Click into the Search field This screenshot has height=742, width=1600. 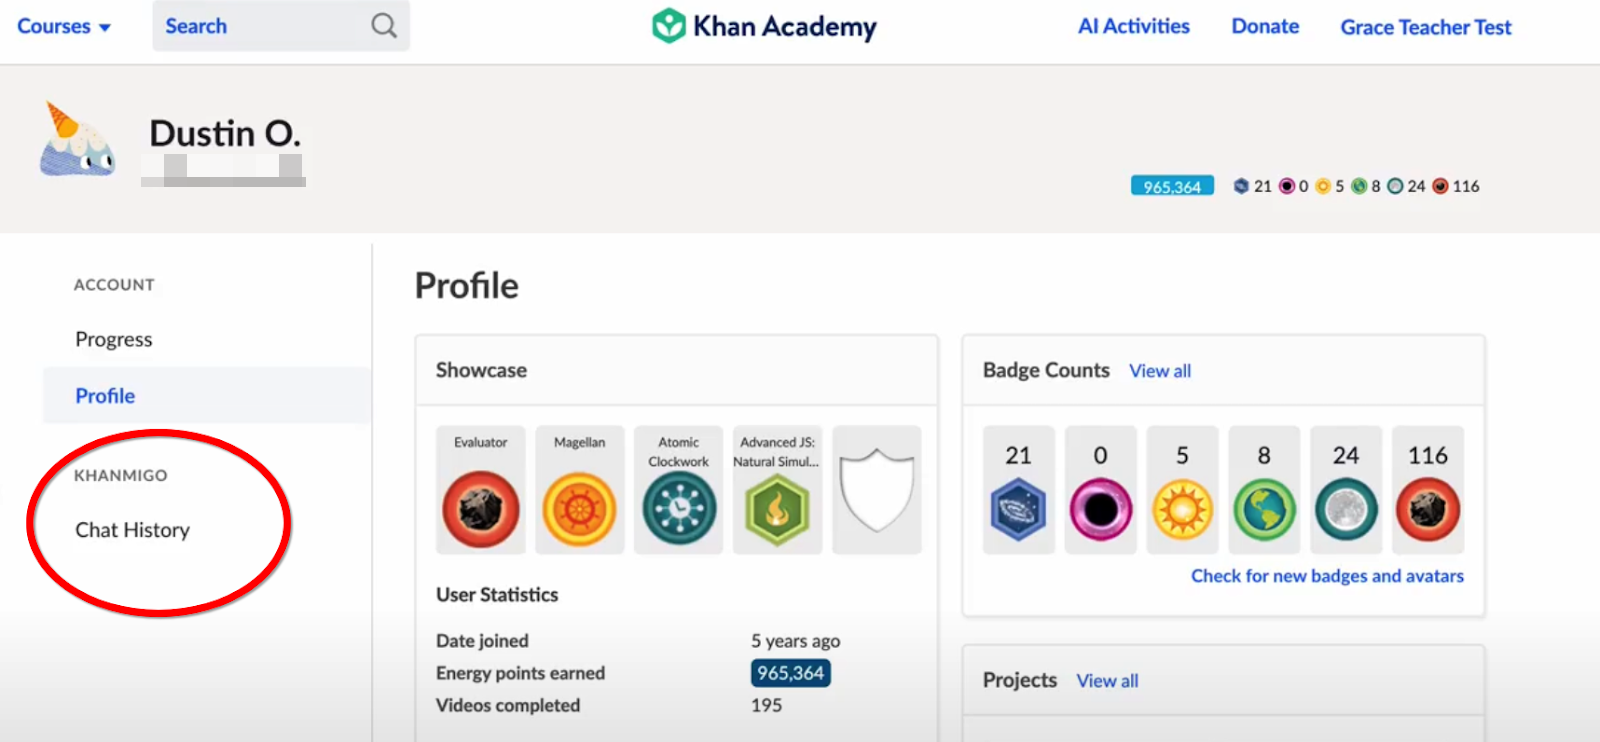(x=260, y=26)
